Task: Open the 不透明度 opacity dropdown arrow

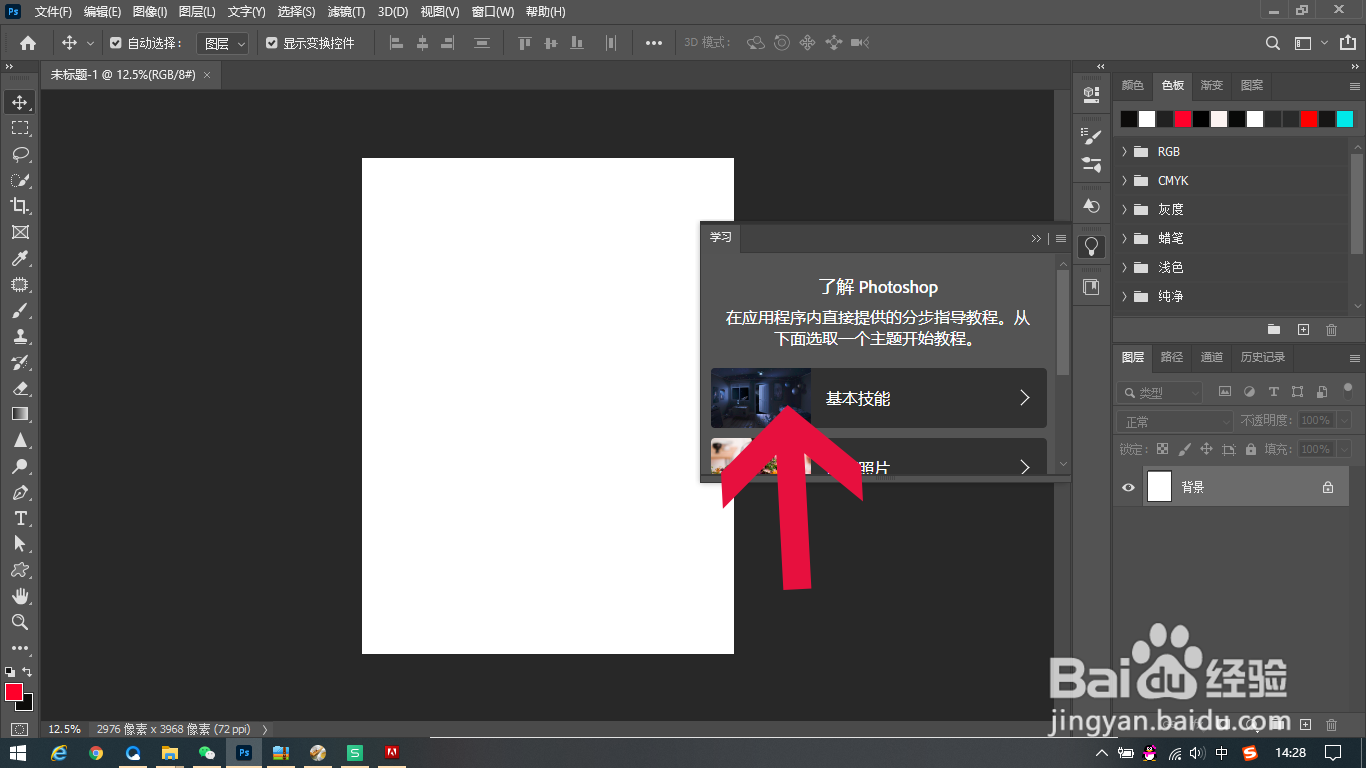Action: click(1344, 421)
